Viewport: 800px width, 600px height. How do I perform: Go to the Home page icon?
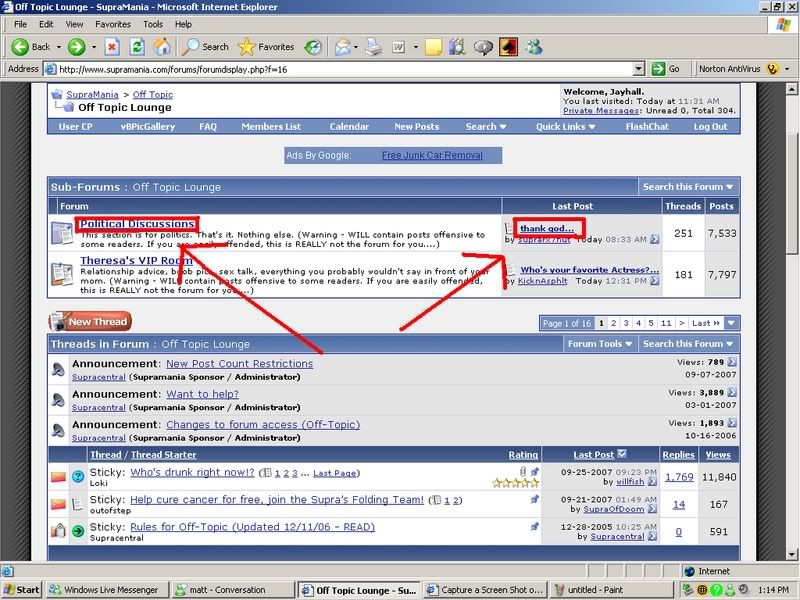(162, 47)
